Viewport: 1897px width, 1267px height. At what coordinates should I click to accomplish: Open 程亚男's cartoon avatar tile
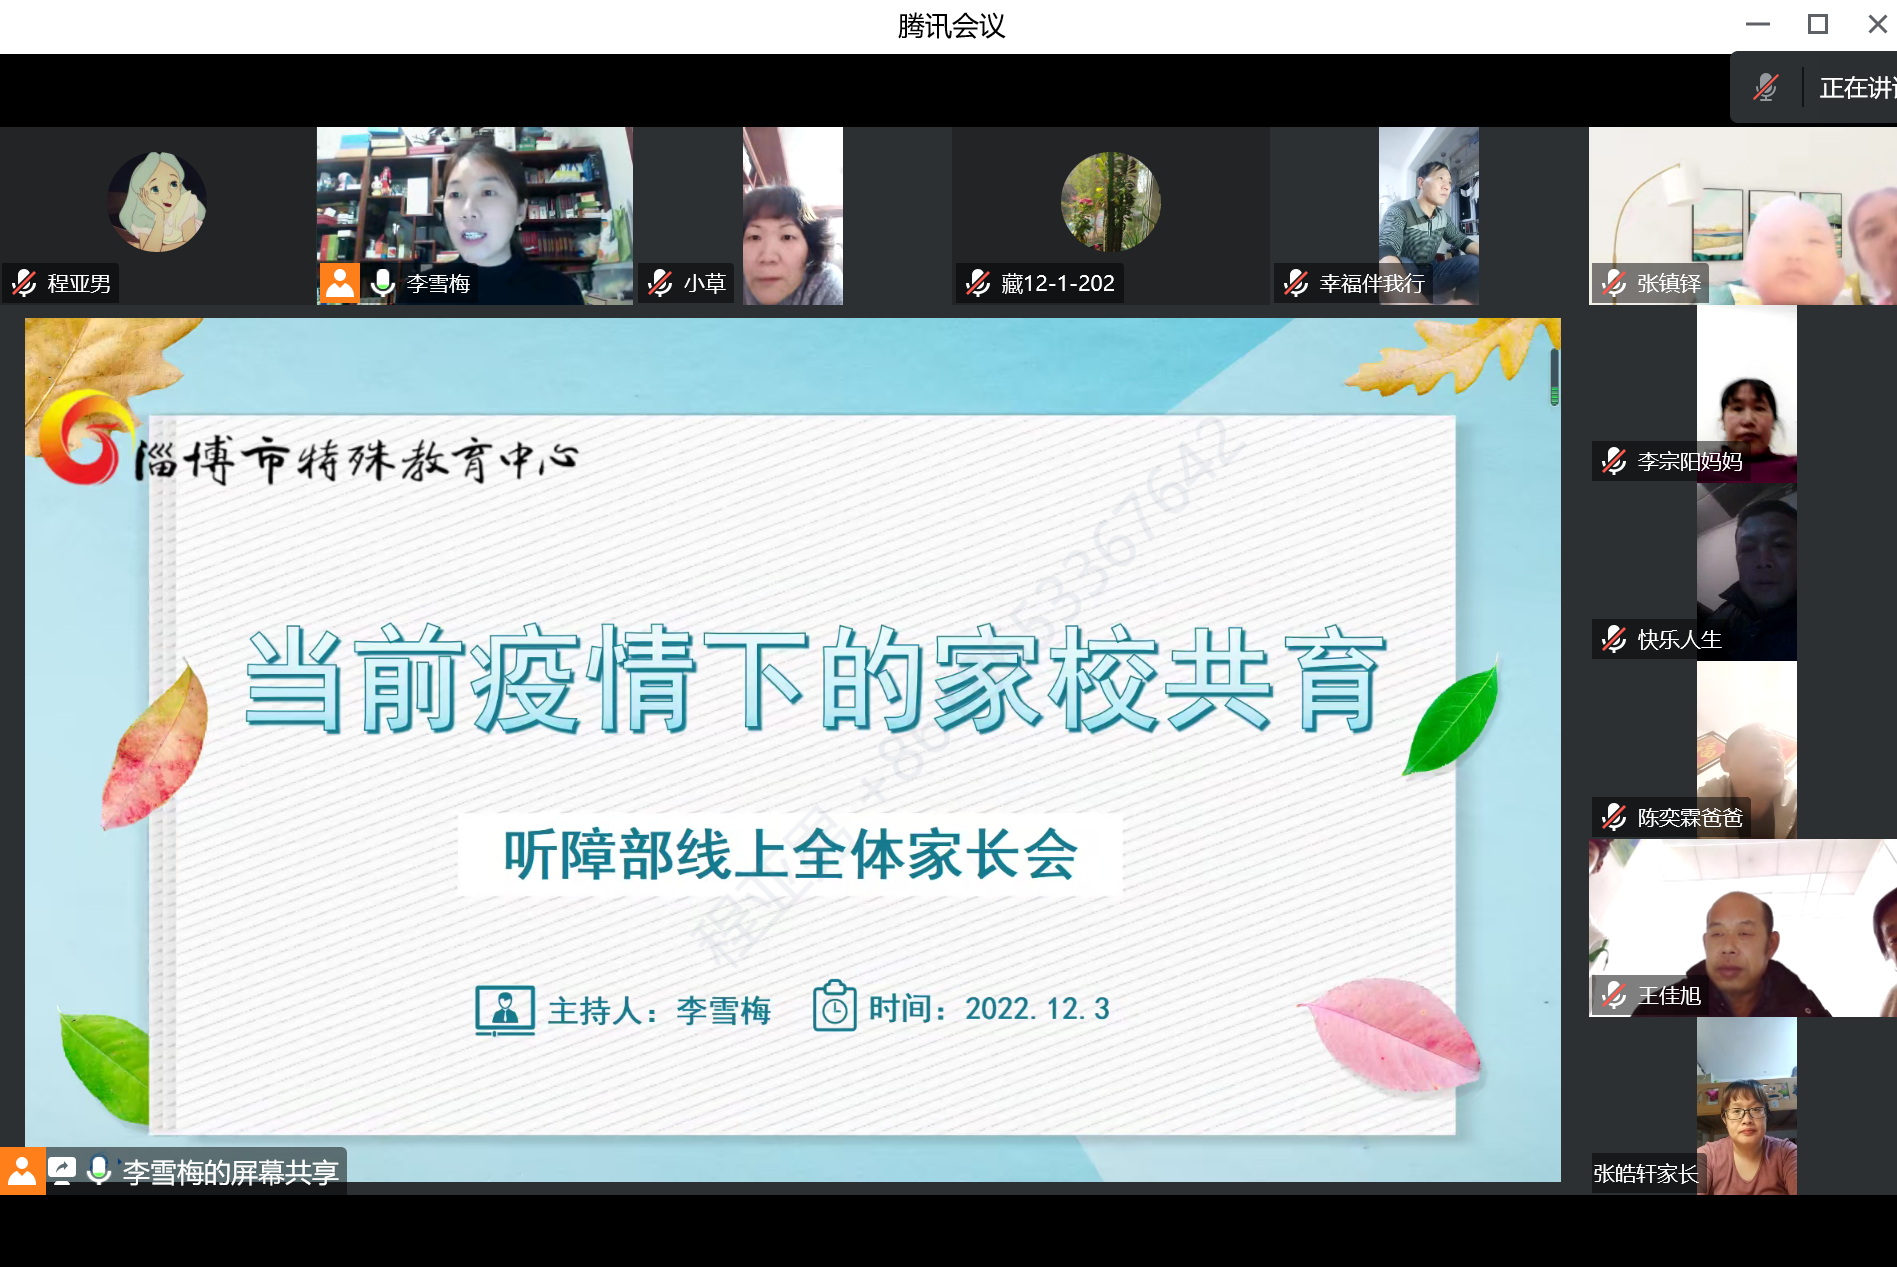pyautogui.click(x=157, y=202)
